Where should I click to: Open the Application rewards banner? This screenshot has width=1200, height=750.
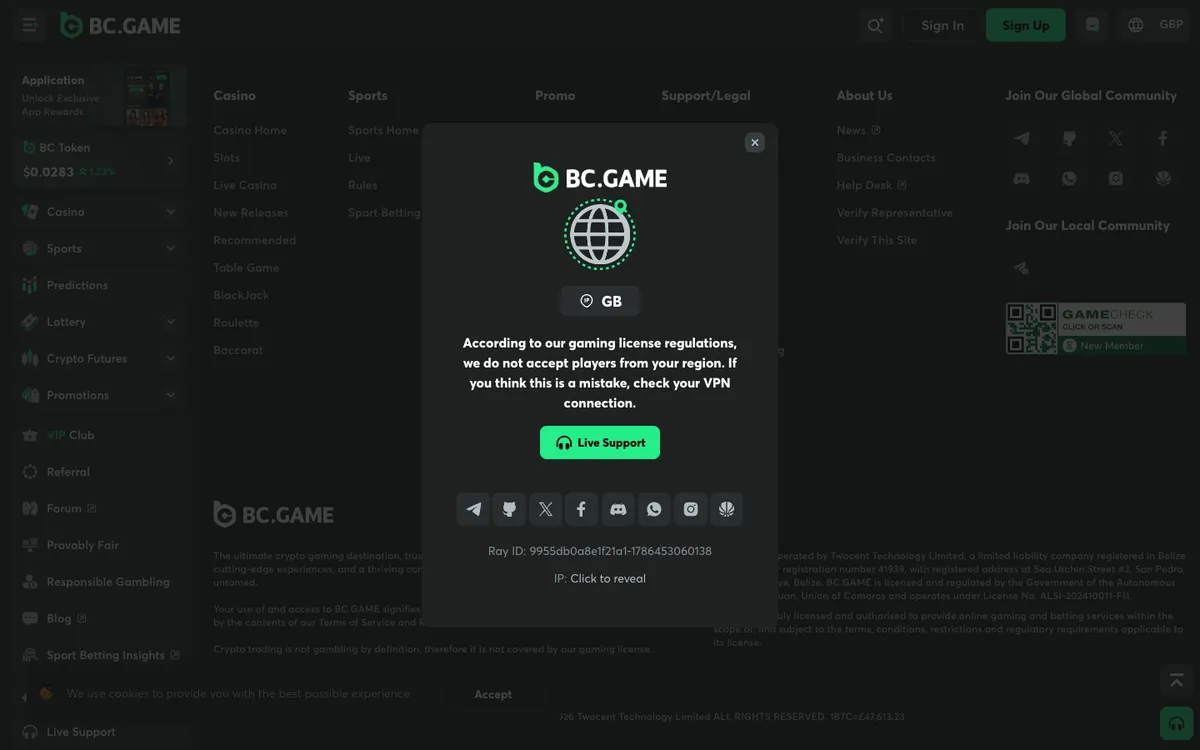click(101, 96)
